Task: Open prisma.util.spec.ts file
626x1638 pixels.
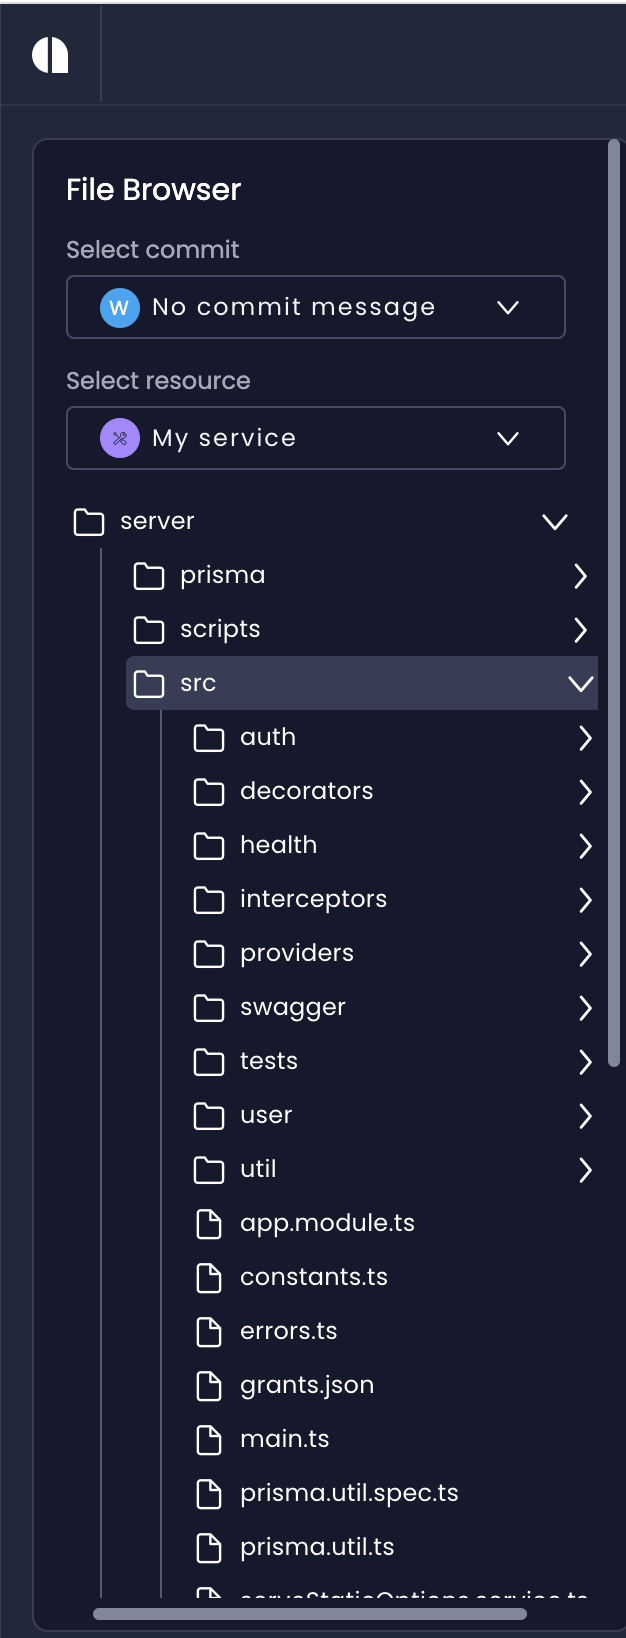Action: pyautogui.click(x=349, y=1493)
